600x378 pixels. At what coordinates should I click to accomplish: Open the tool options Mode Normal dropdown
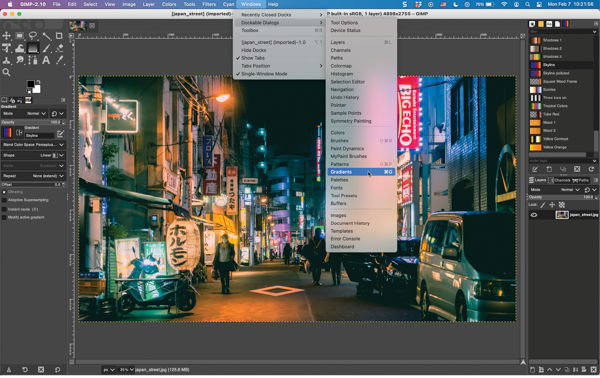click(25, 114)
